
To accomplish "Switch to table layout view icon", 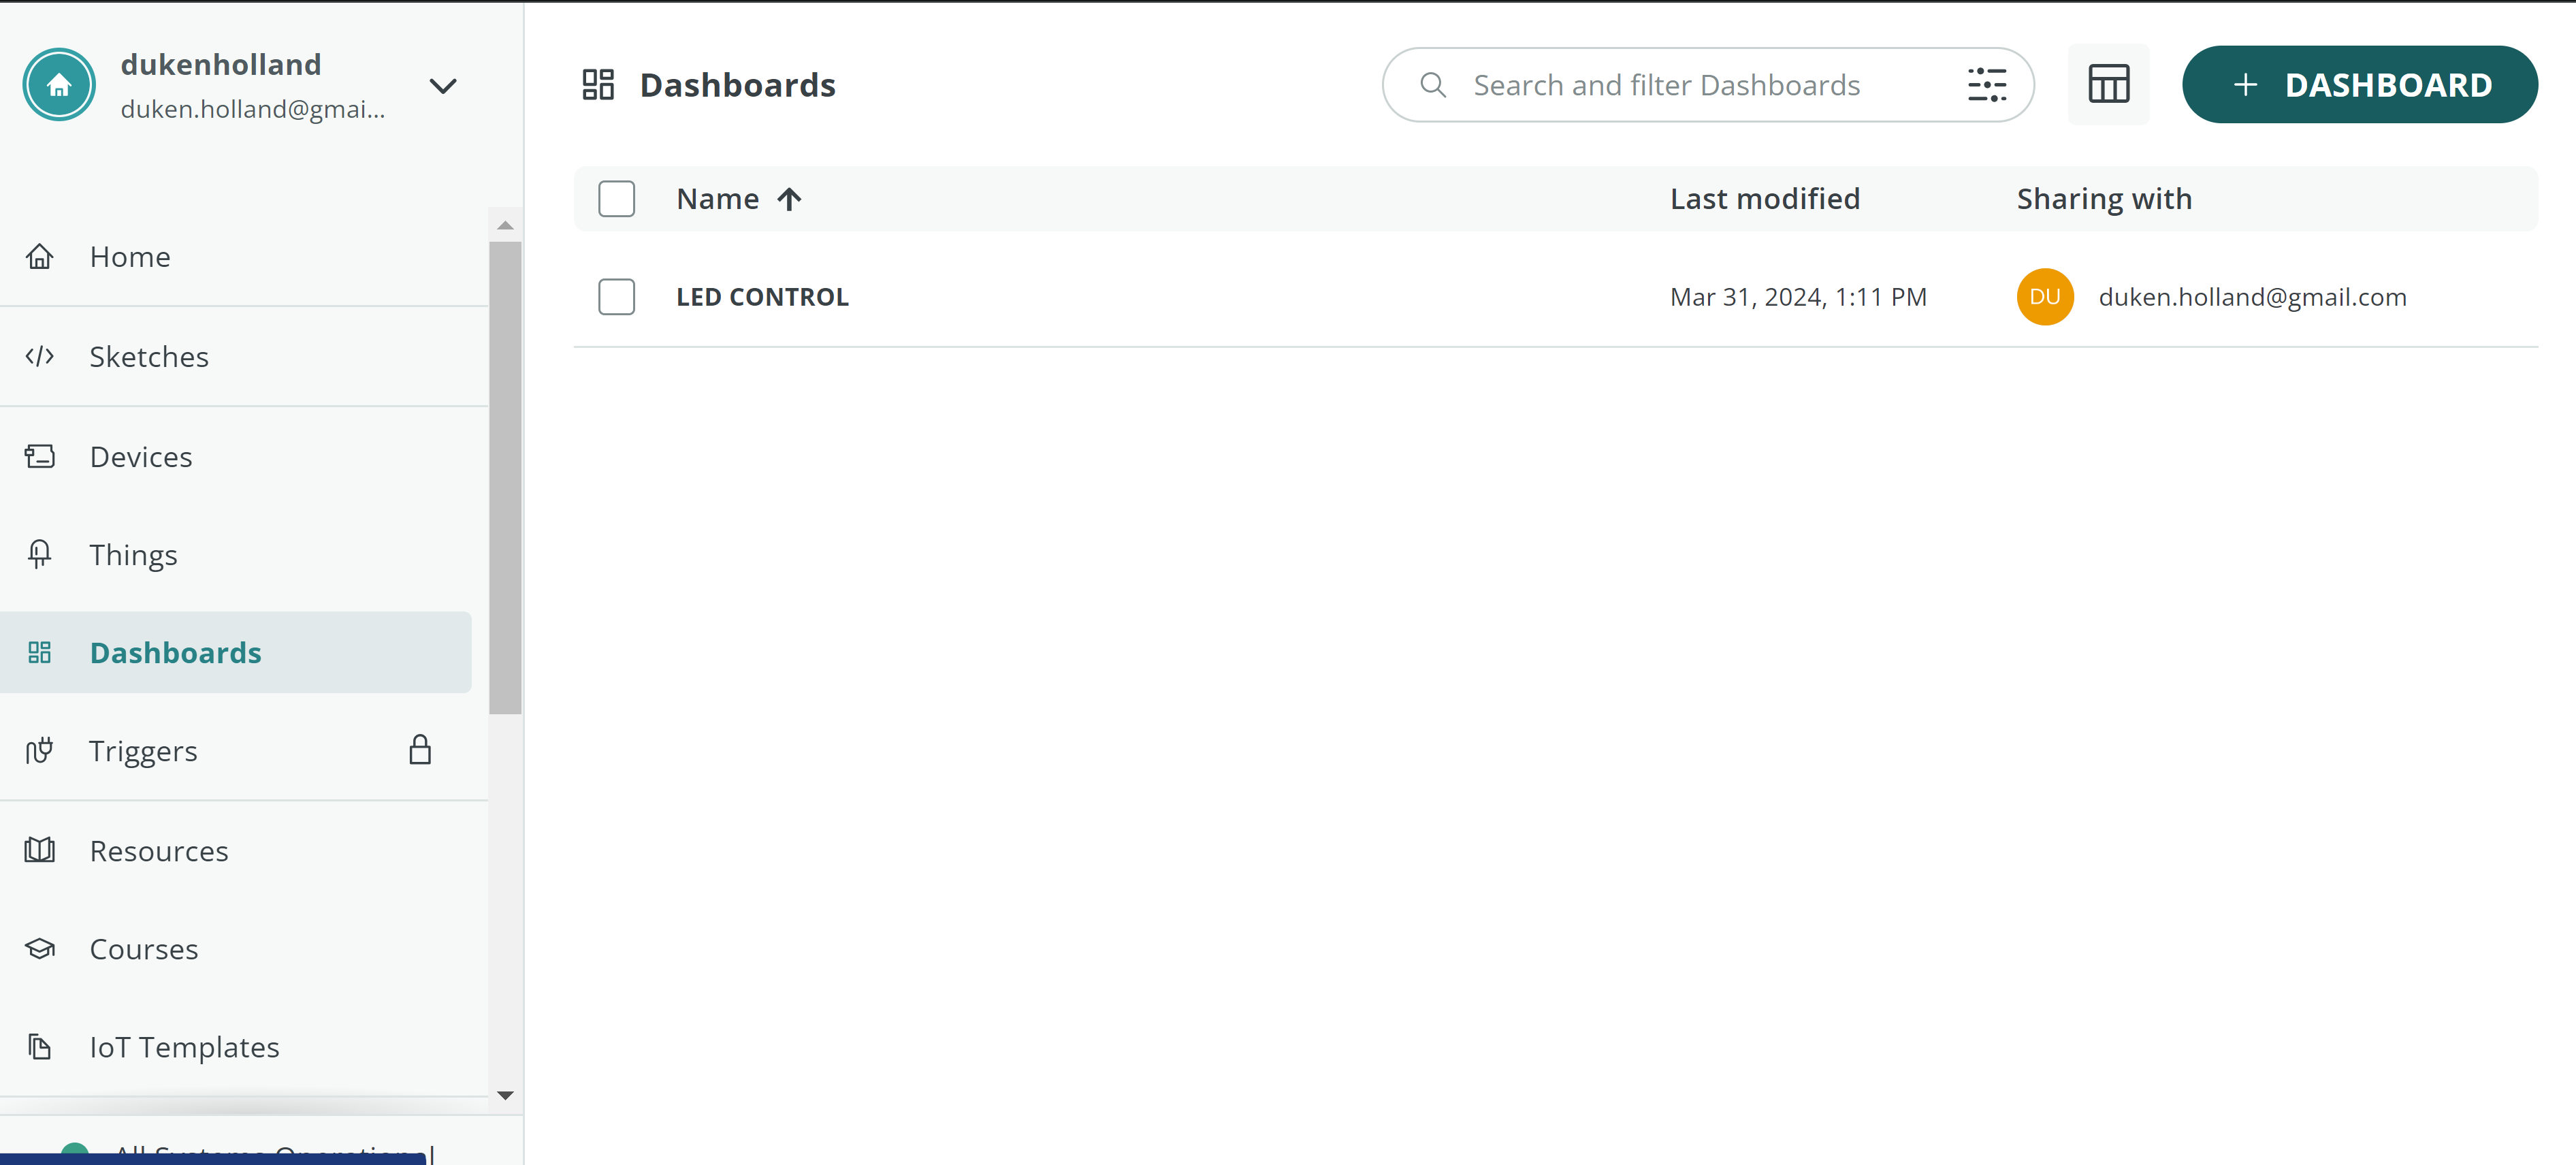I will tap(2108, 84).
